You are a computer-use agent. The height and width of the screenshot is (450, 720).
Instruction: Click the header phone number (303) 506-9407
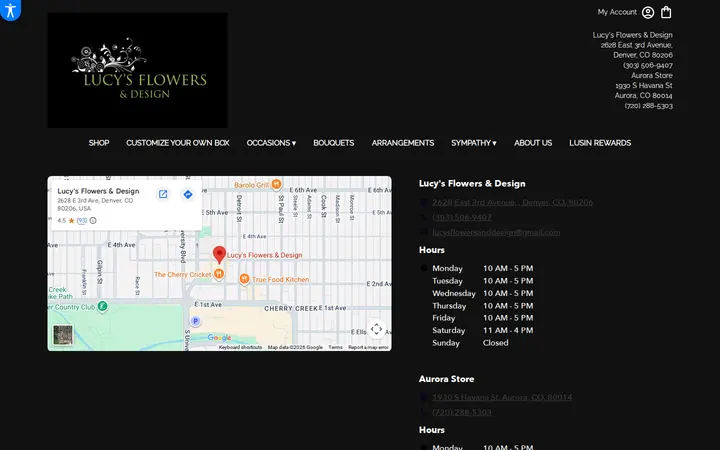click(x=647, y=65)
